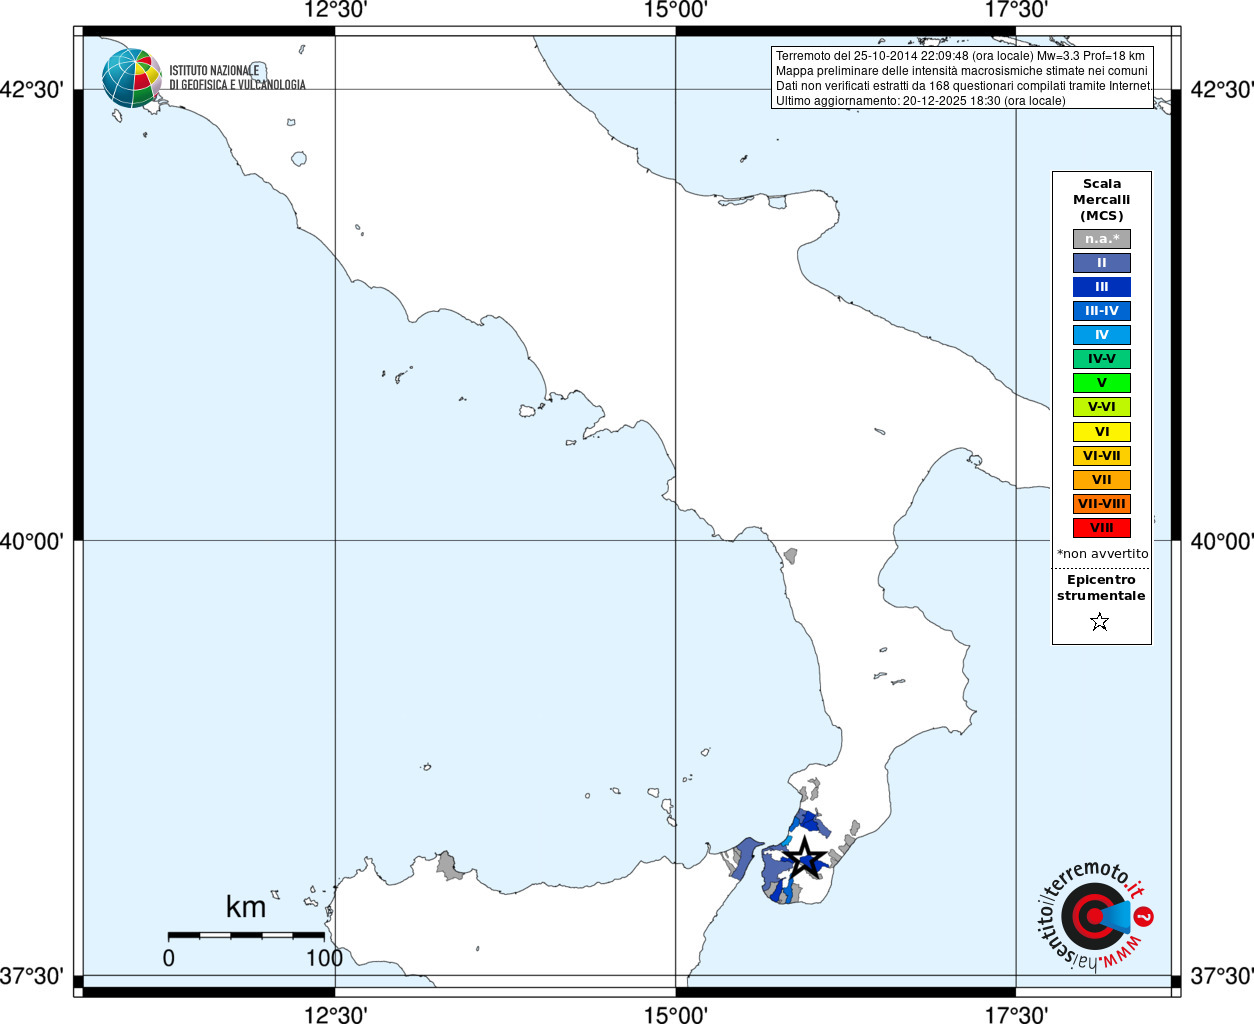The width and height of the screenshot is (1254, 1024).
Task: Click the top 17°30' longitude label
Action: click(1016, 10)
